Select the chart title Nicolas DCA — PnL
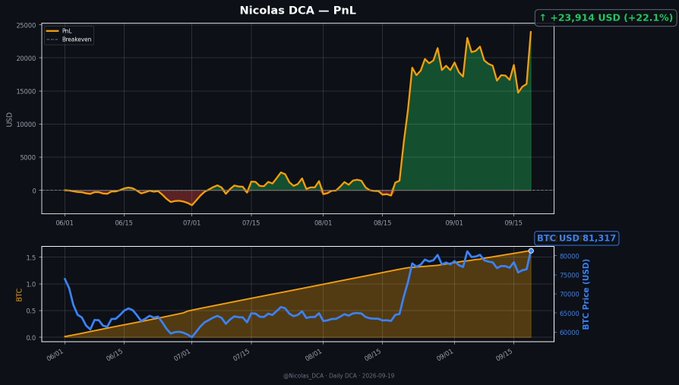679x385 pixels. point(298,10)
